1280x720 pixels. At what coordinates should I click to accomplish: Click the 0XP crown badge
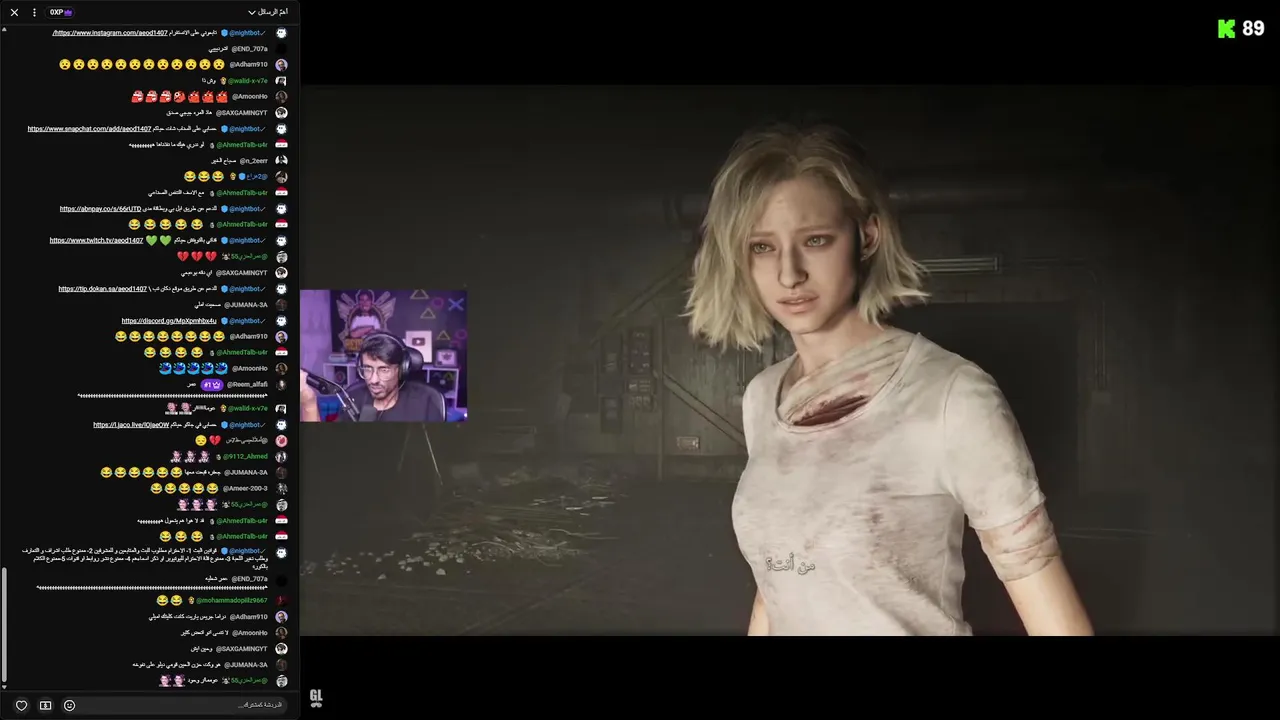pyautogui.click(x=61, y=12)
